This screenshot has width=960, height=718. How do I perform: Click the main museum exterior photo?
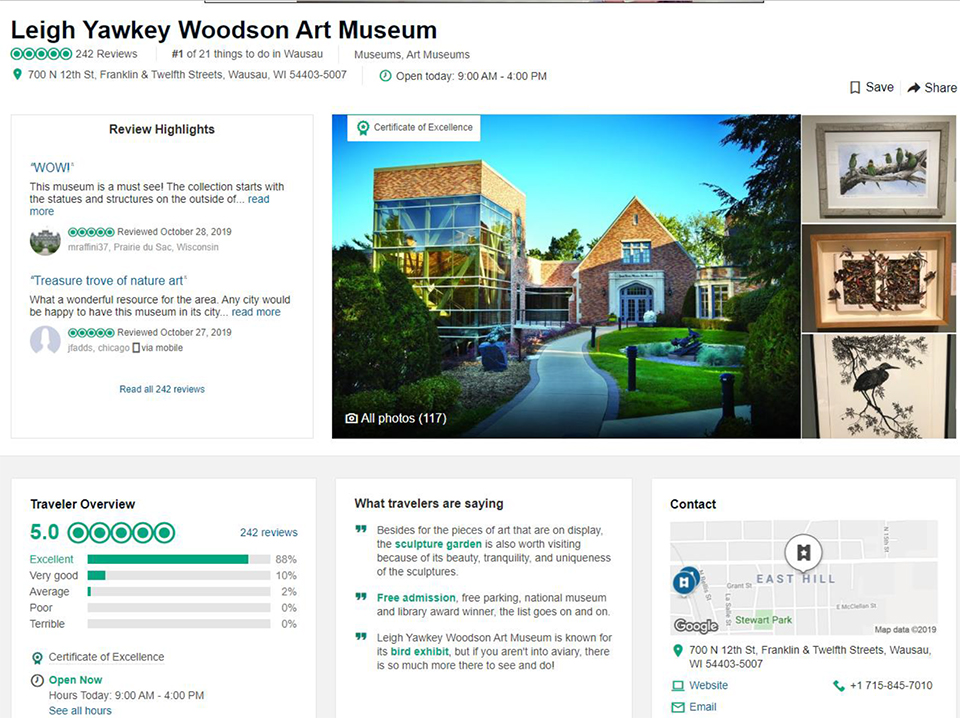coord(566,277)
